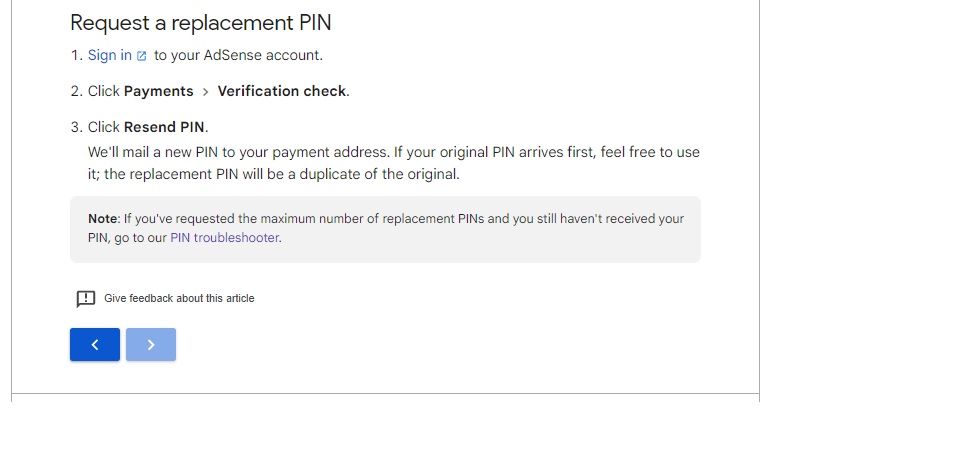Click the bold Verification check text

281,91
